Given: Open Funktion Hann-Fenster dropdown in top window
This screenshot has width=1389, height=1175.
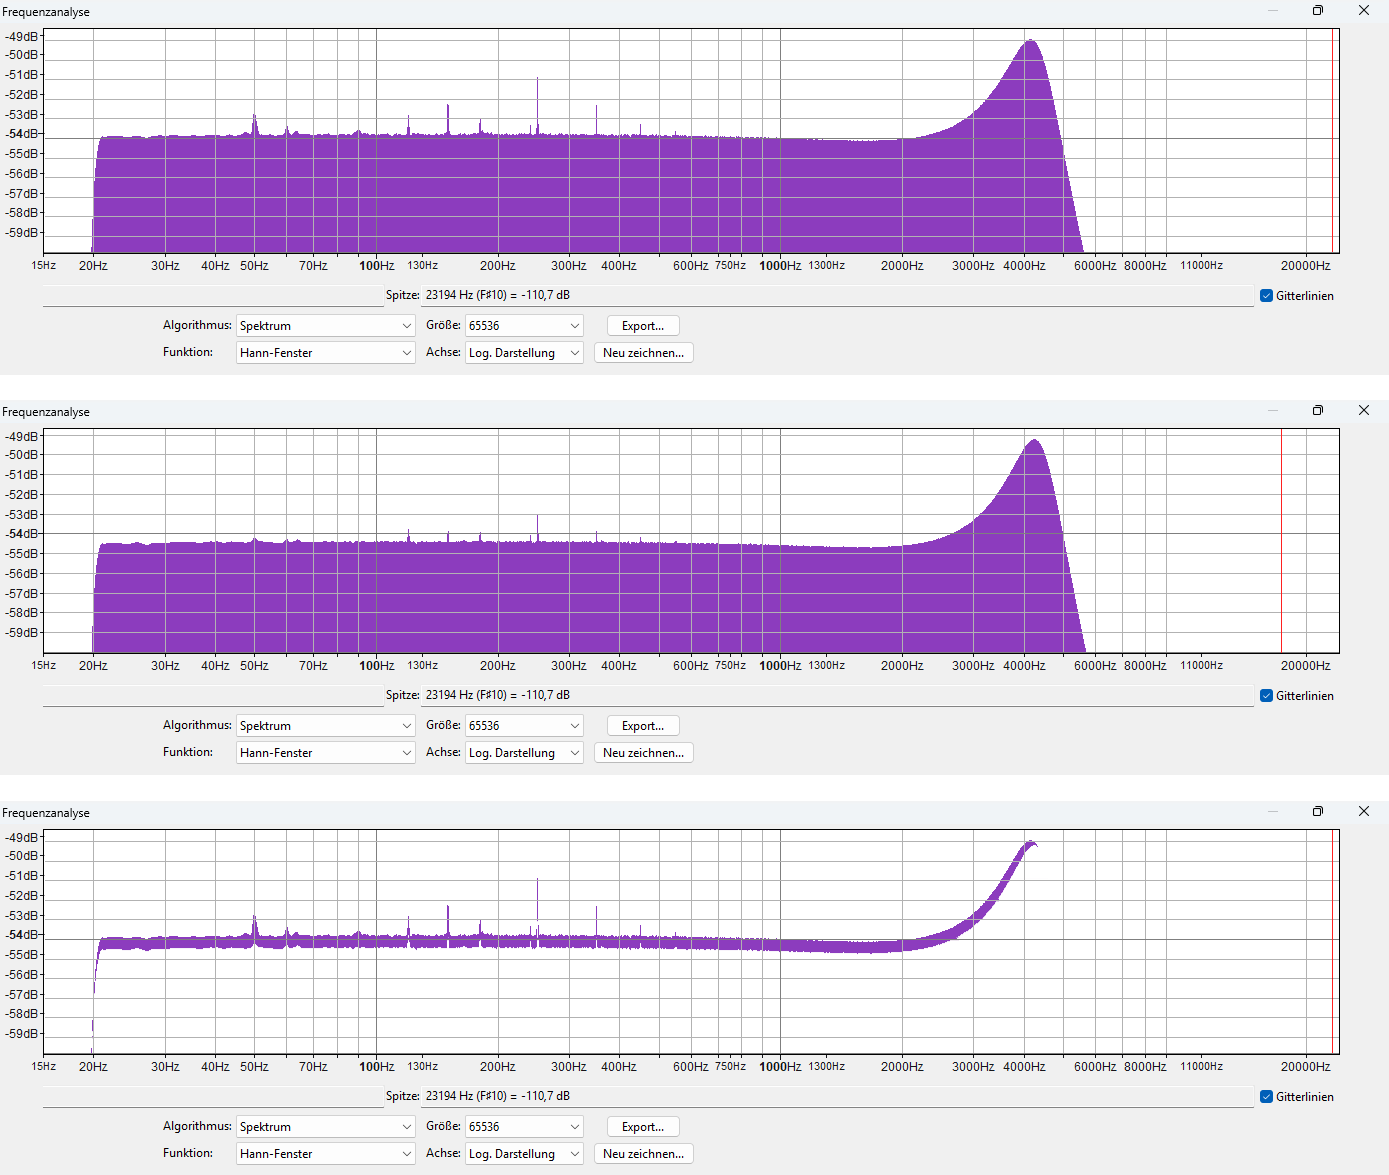Looking at the screenshot, I should point(325,353).
